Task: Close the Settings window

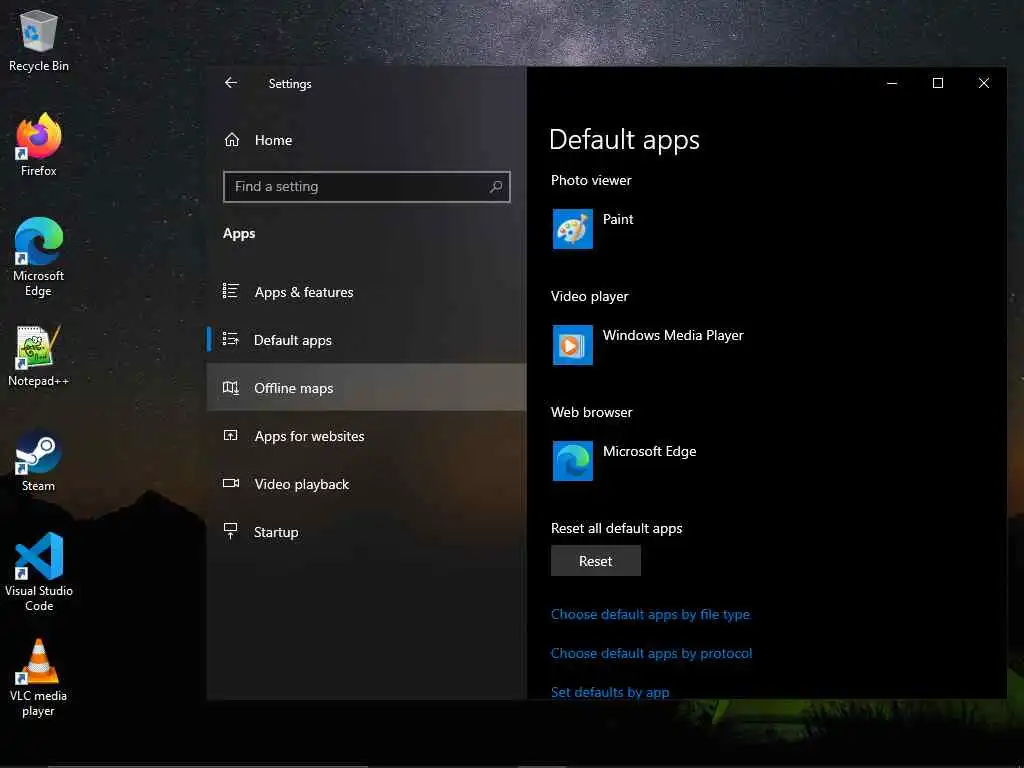Action: pyautogui.click(x=984, y=83)
